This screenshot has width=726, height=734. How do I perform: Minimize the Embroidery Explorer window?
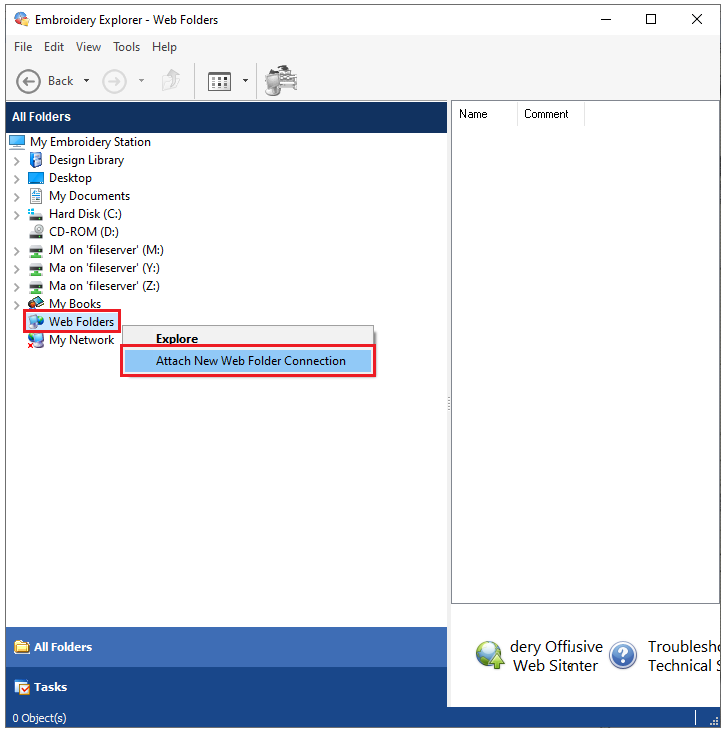606,19
